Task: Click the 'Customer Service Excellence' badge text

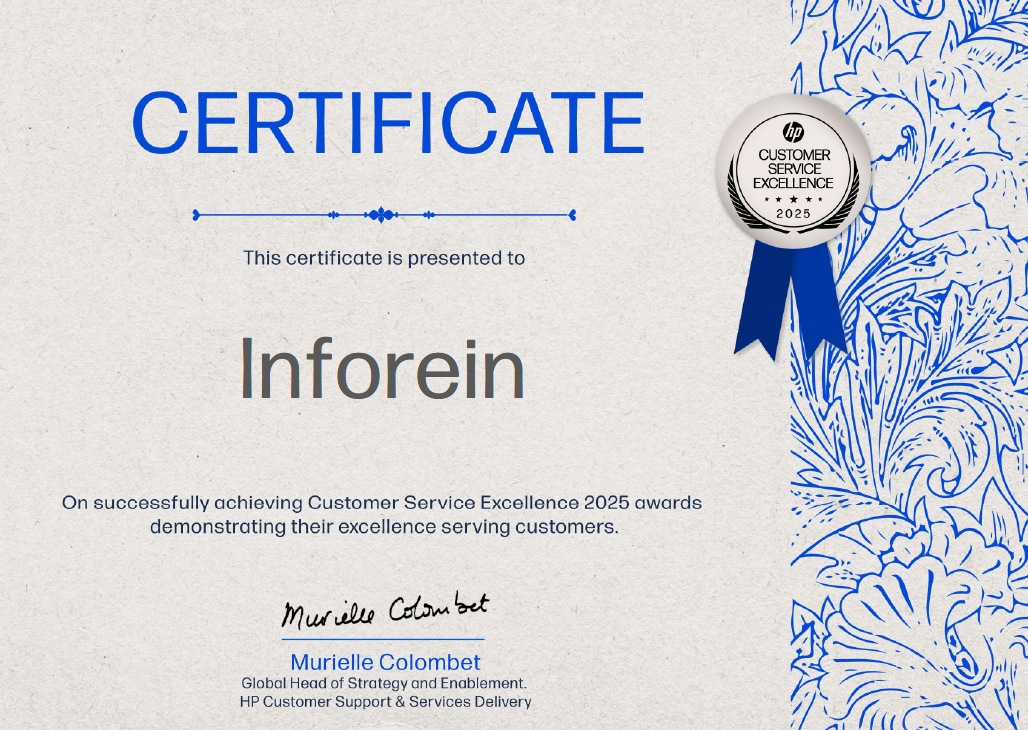Action: point(793,169)
